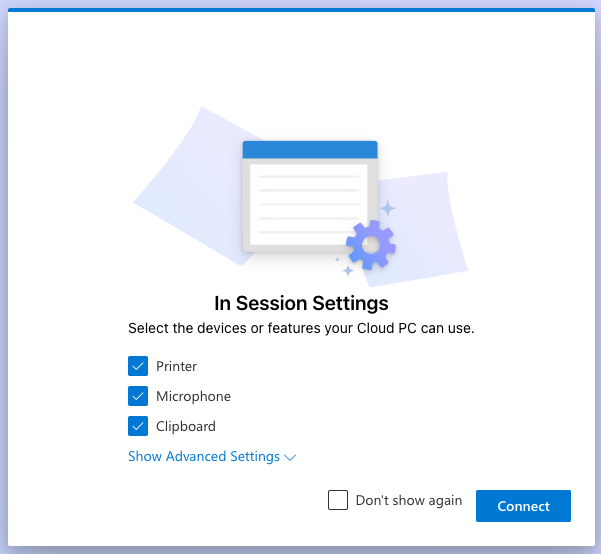Open the Show Advanced Settings link
This screenshot has height=554, width=601.
204,456
